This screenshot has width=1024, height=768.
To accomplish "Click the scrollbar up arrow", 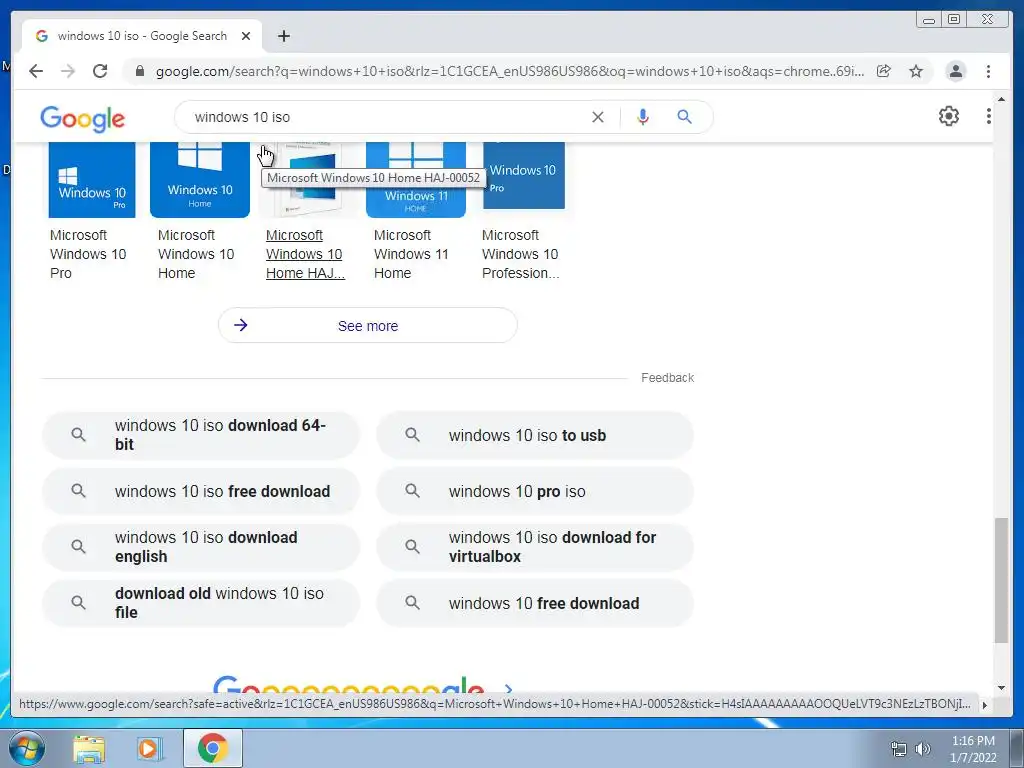I will pos(1001,99).
